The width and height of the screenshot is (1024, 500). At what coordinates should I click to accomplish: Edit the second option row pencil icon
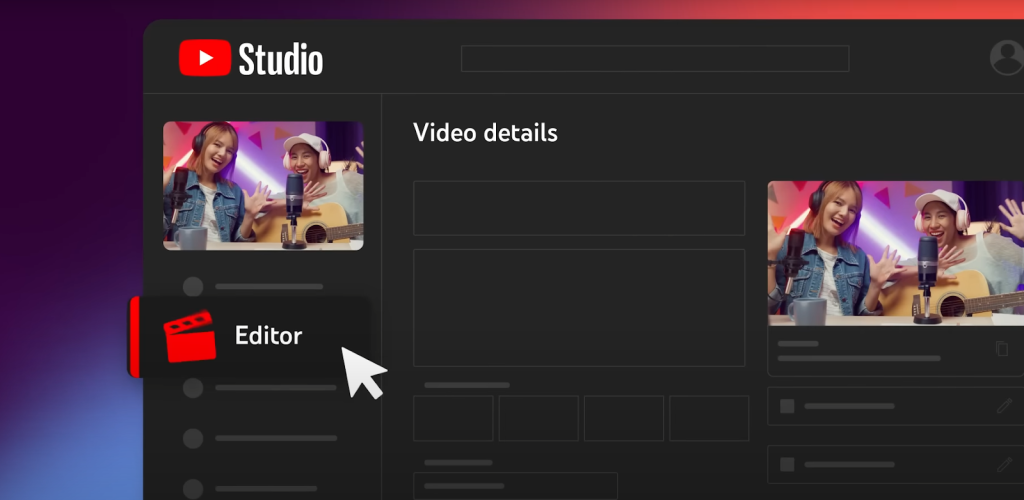1004,465
